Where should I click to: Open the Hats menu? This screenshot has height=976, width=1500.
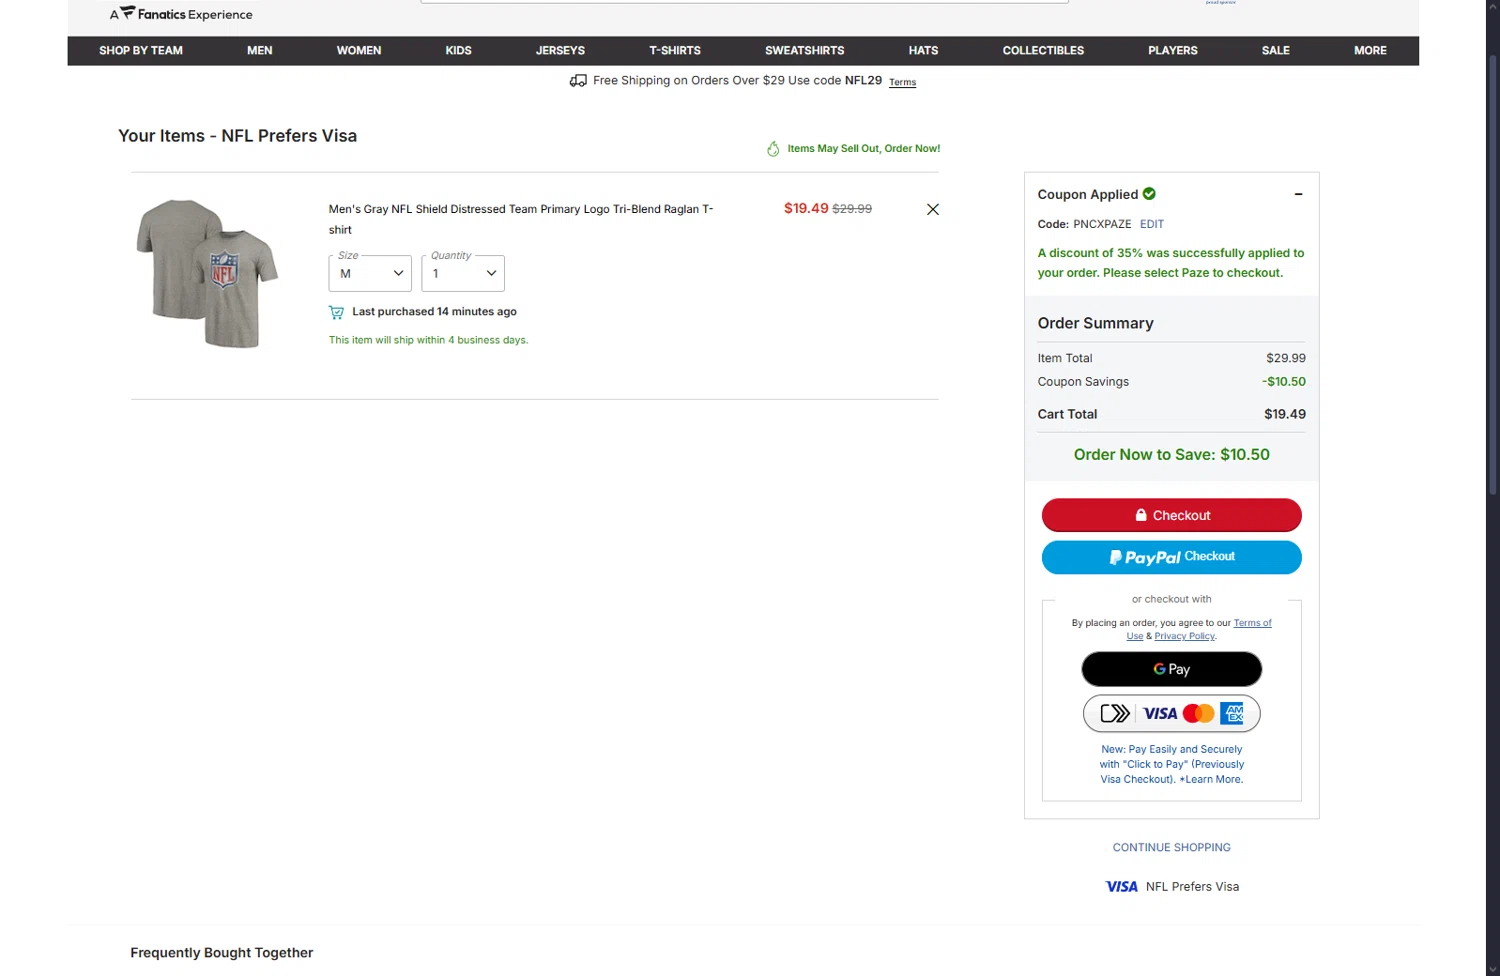[x=923, y=50]
